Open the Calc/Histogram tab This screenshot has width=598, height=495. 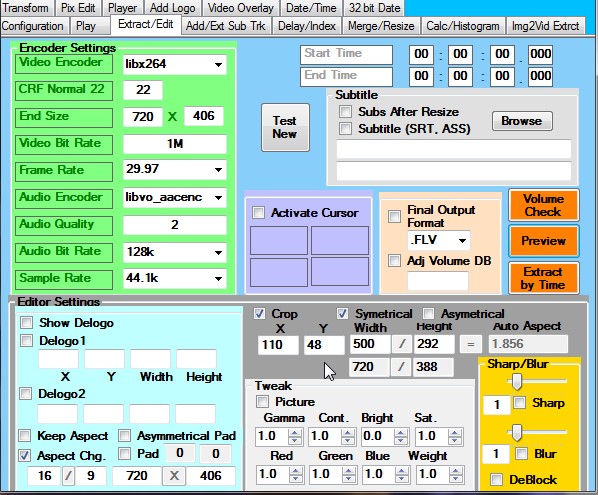click(x=463, y=26)
